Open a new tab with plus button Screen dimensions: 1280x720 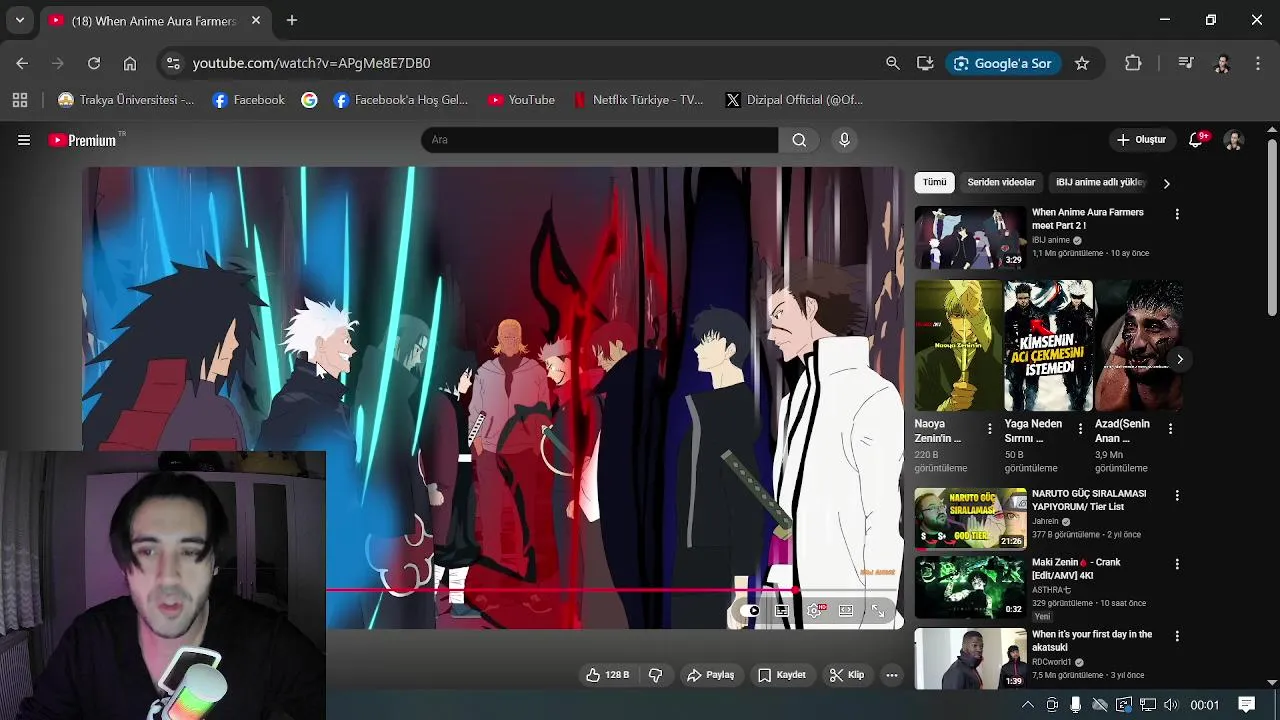coord(292,20)
